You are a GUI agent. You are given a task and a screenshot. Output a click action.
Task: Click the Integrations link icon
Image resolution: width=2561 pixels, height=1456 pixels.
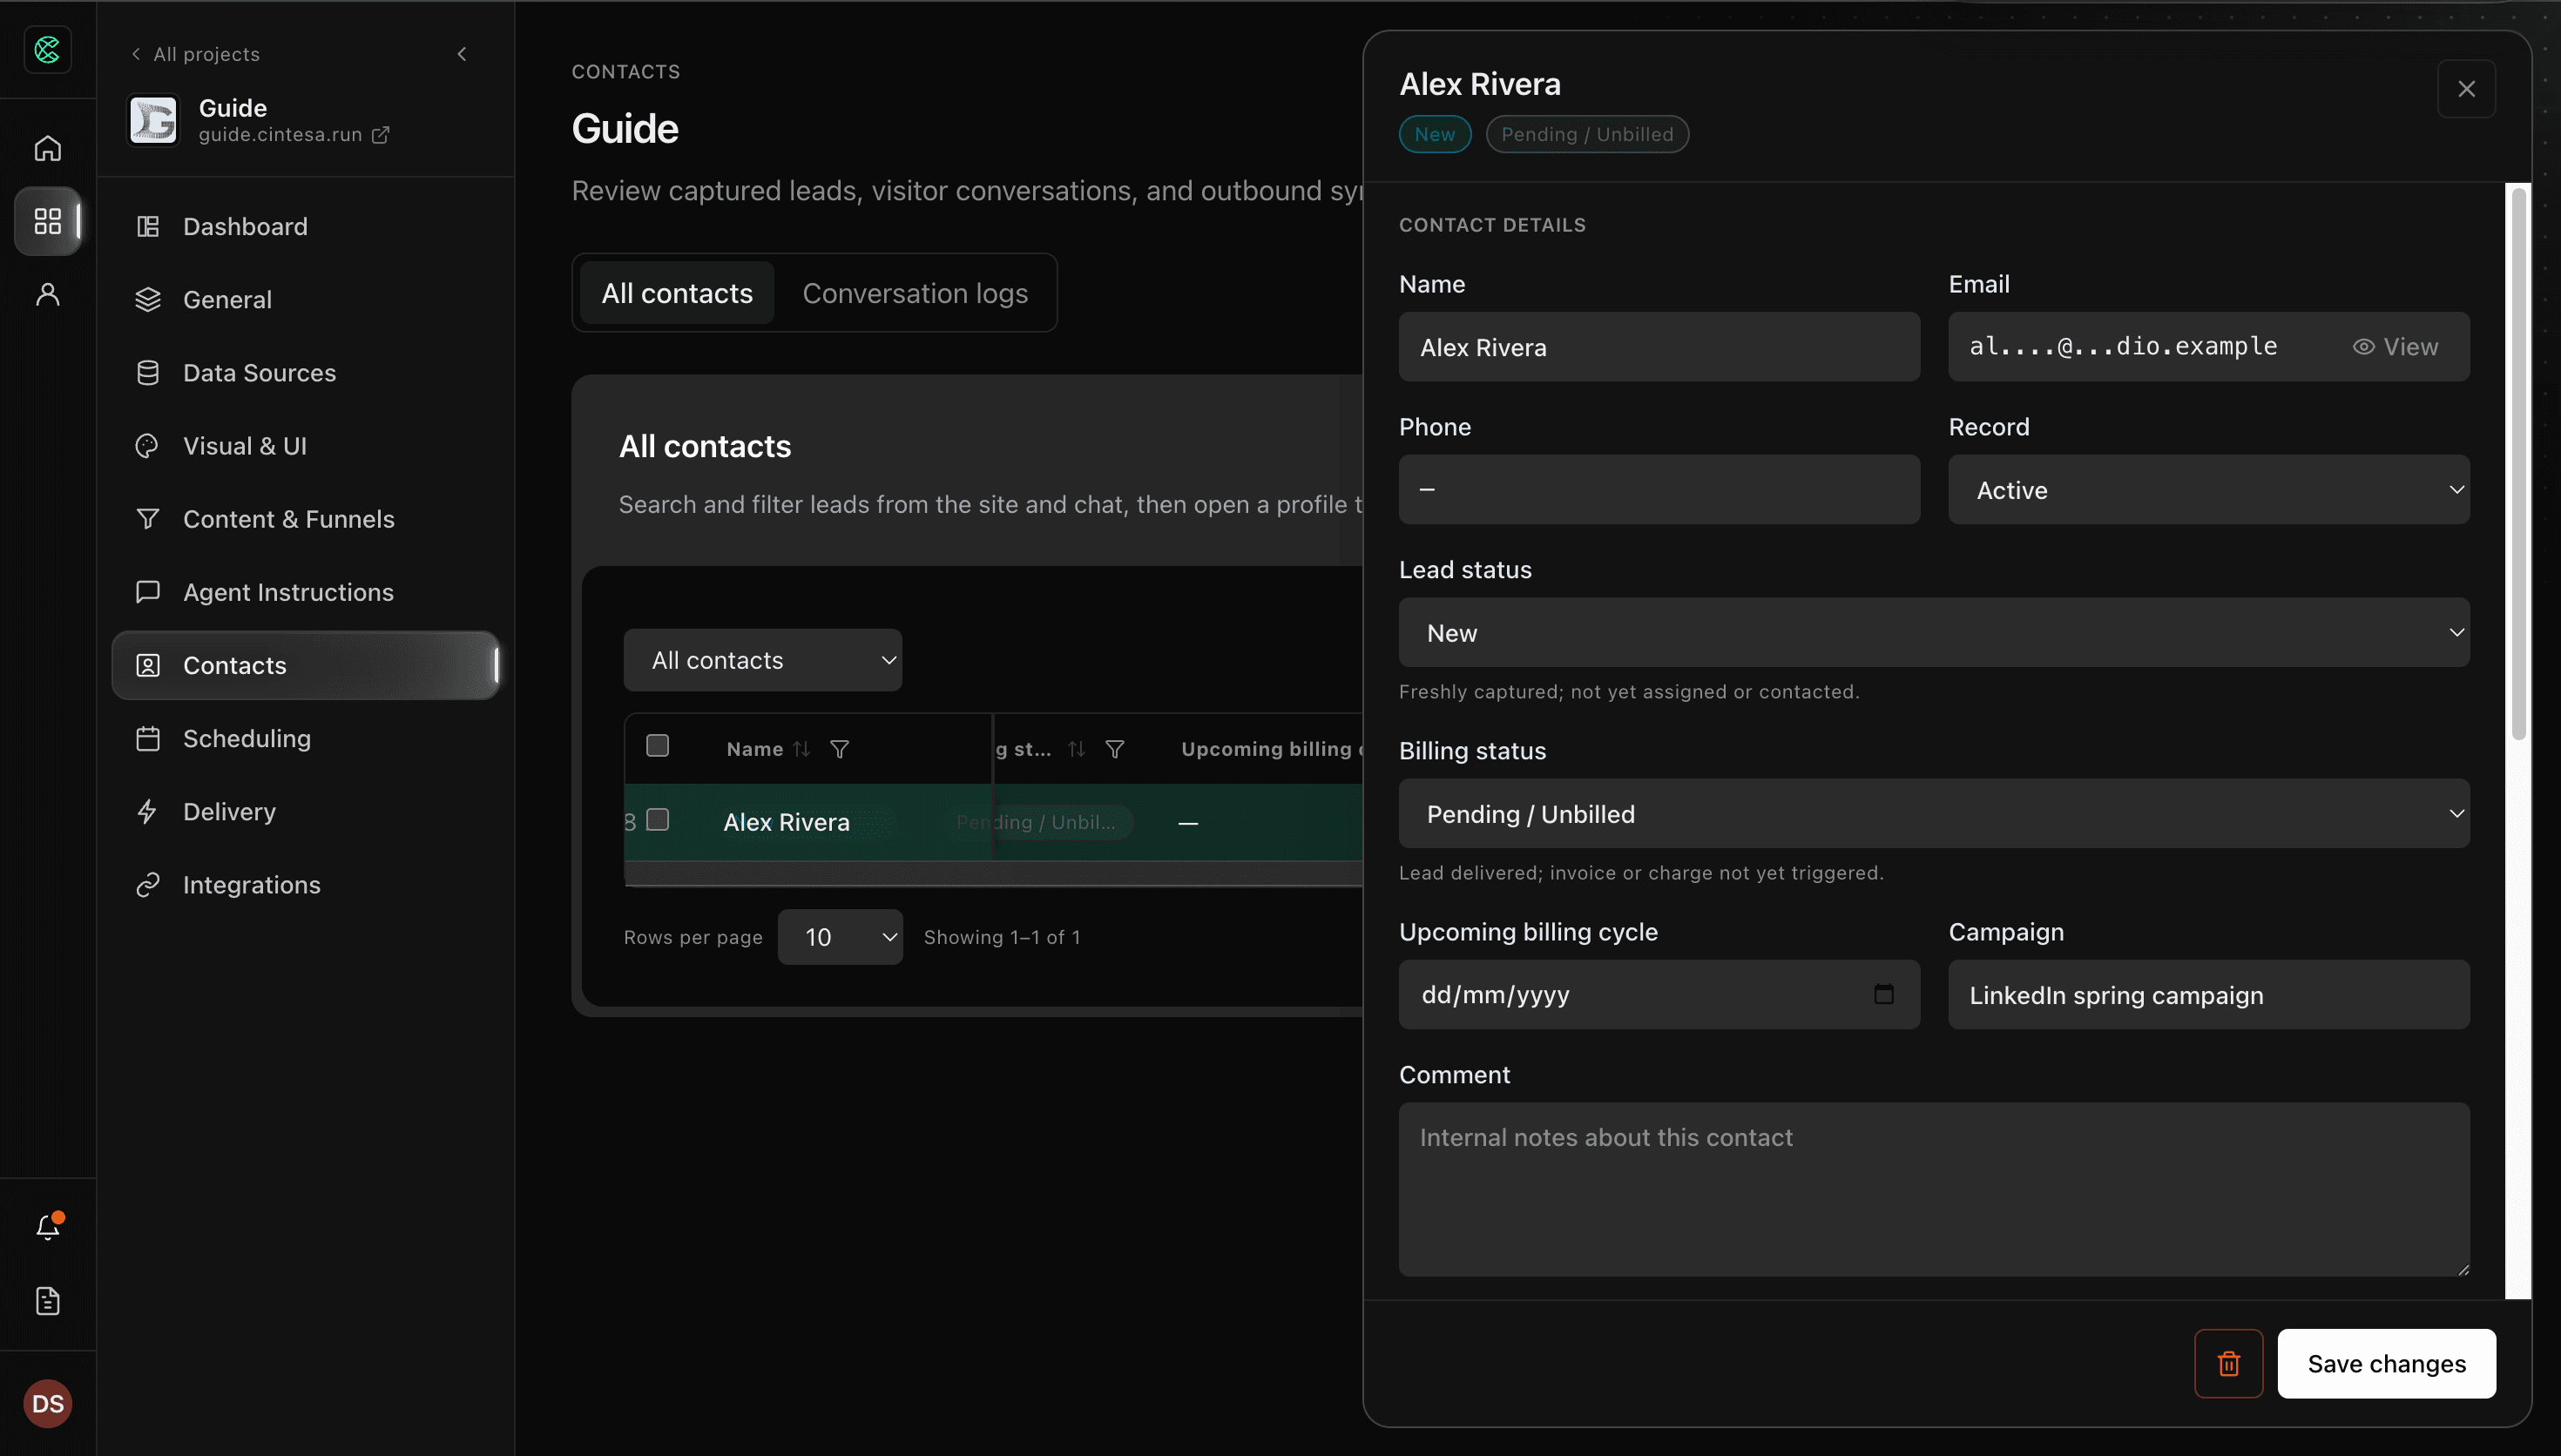[147, 885]
